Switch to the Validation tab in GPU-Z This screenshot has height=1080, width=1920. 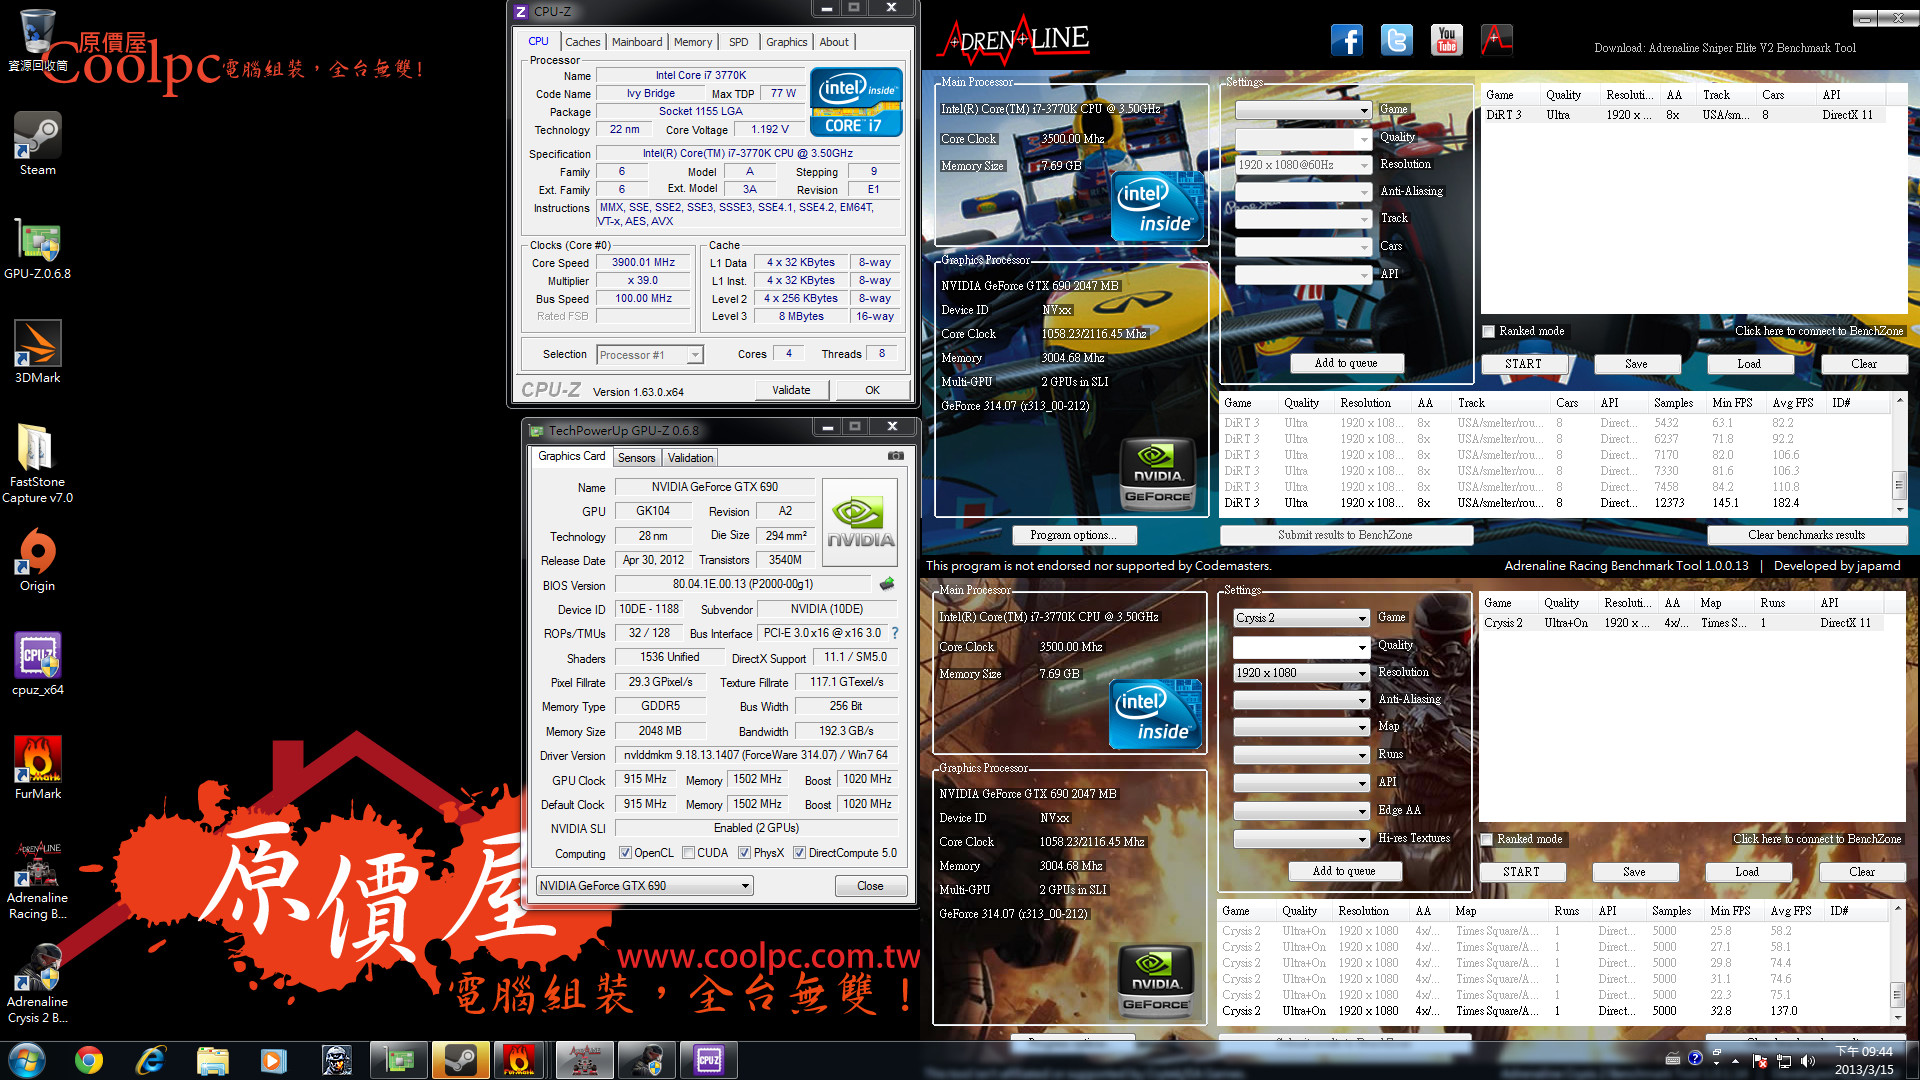(x=691, y=458)
